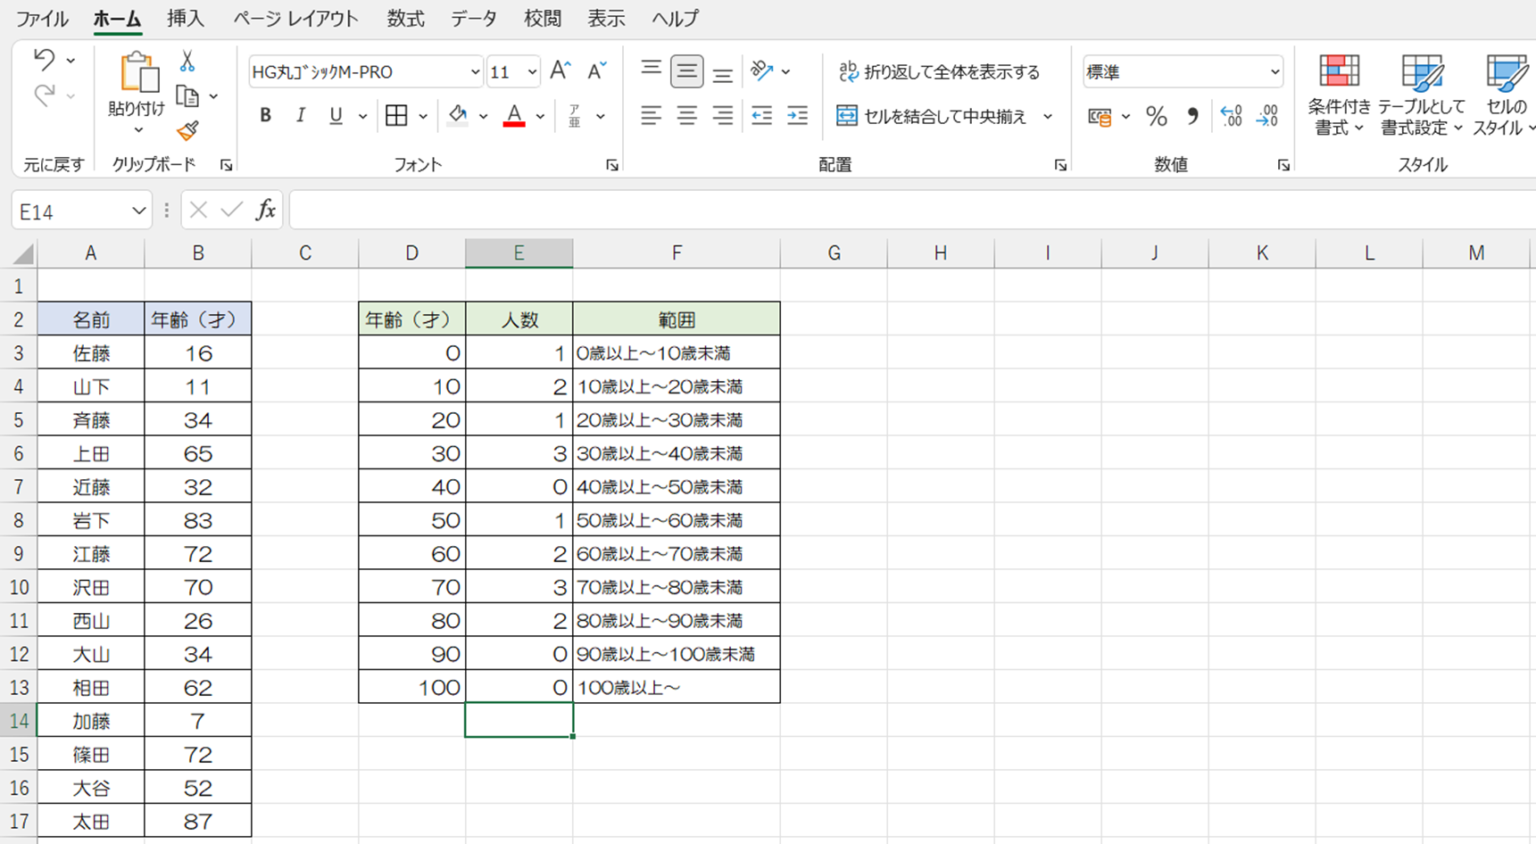Viewport: 1536px width, 844px height.
Task: Toggle Bold formatting
Action: pyautogui.click(x=265, y=116)
